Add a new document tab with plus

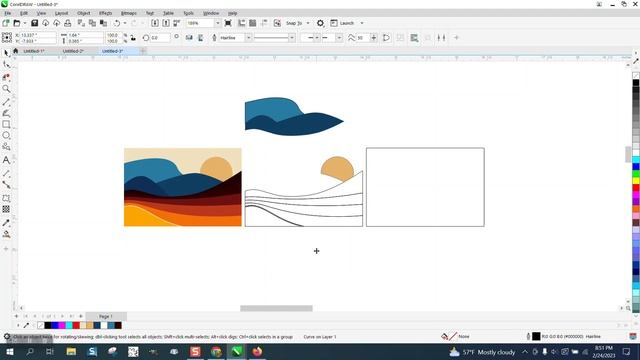tap(143, 51)
